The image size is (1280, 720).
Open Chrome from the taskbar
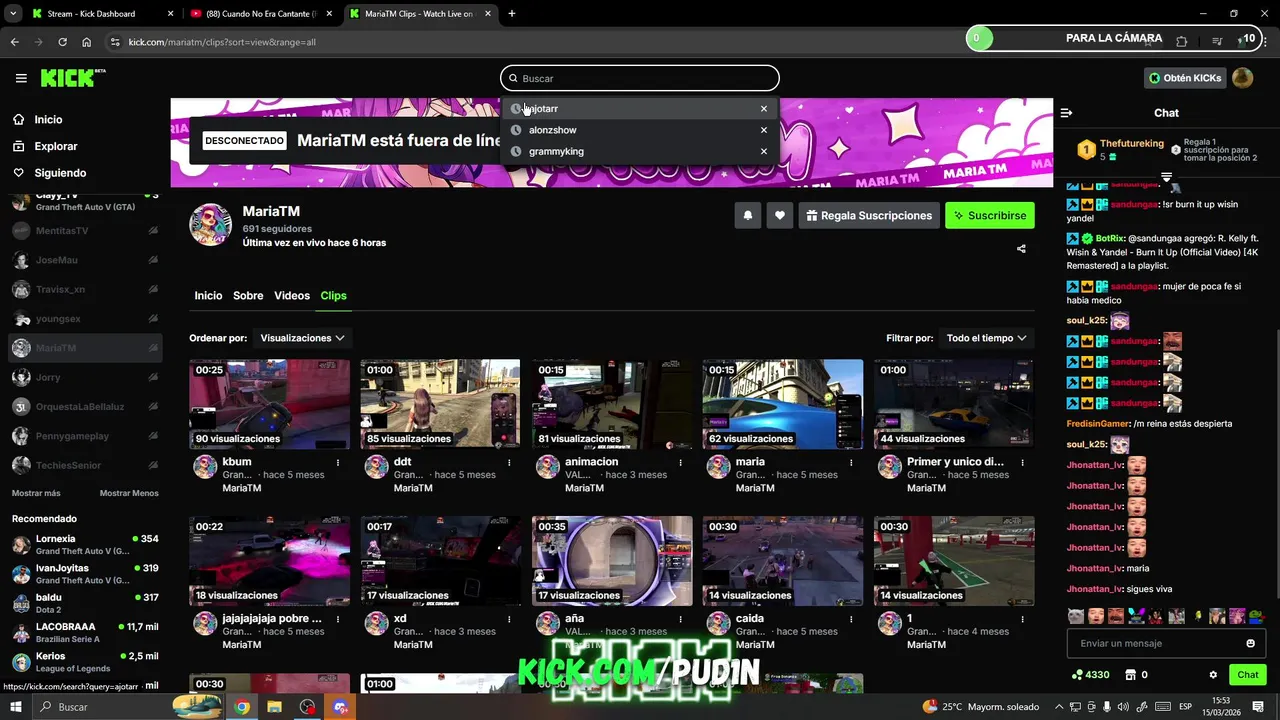pyautogui.click(x=242, y=707)
